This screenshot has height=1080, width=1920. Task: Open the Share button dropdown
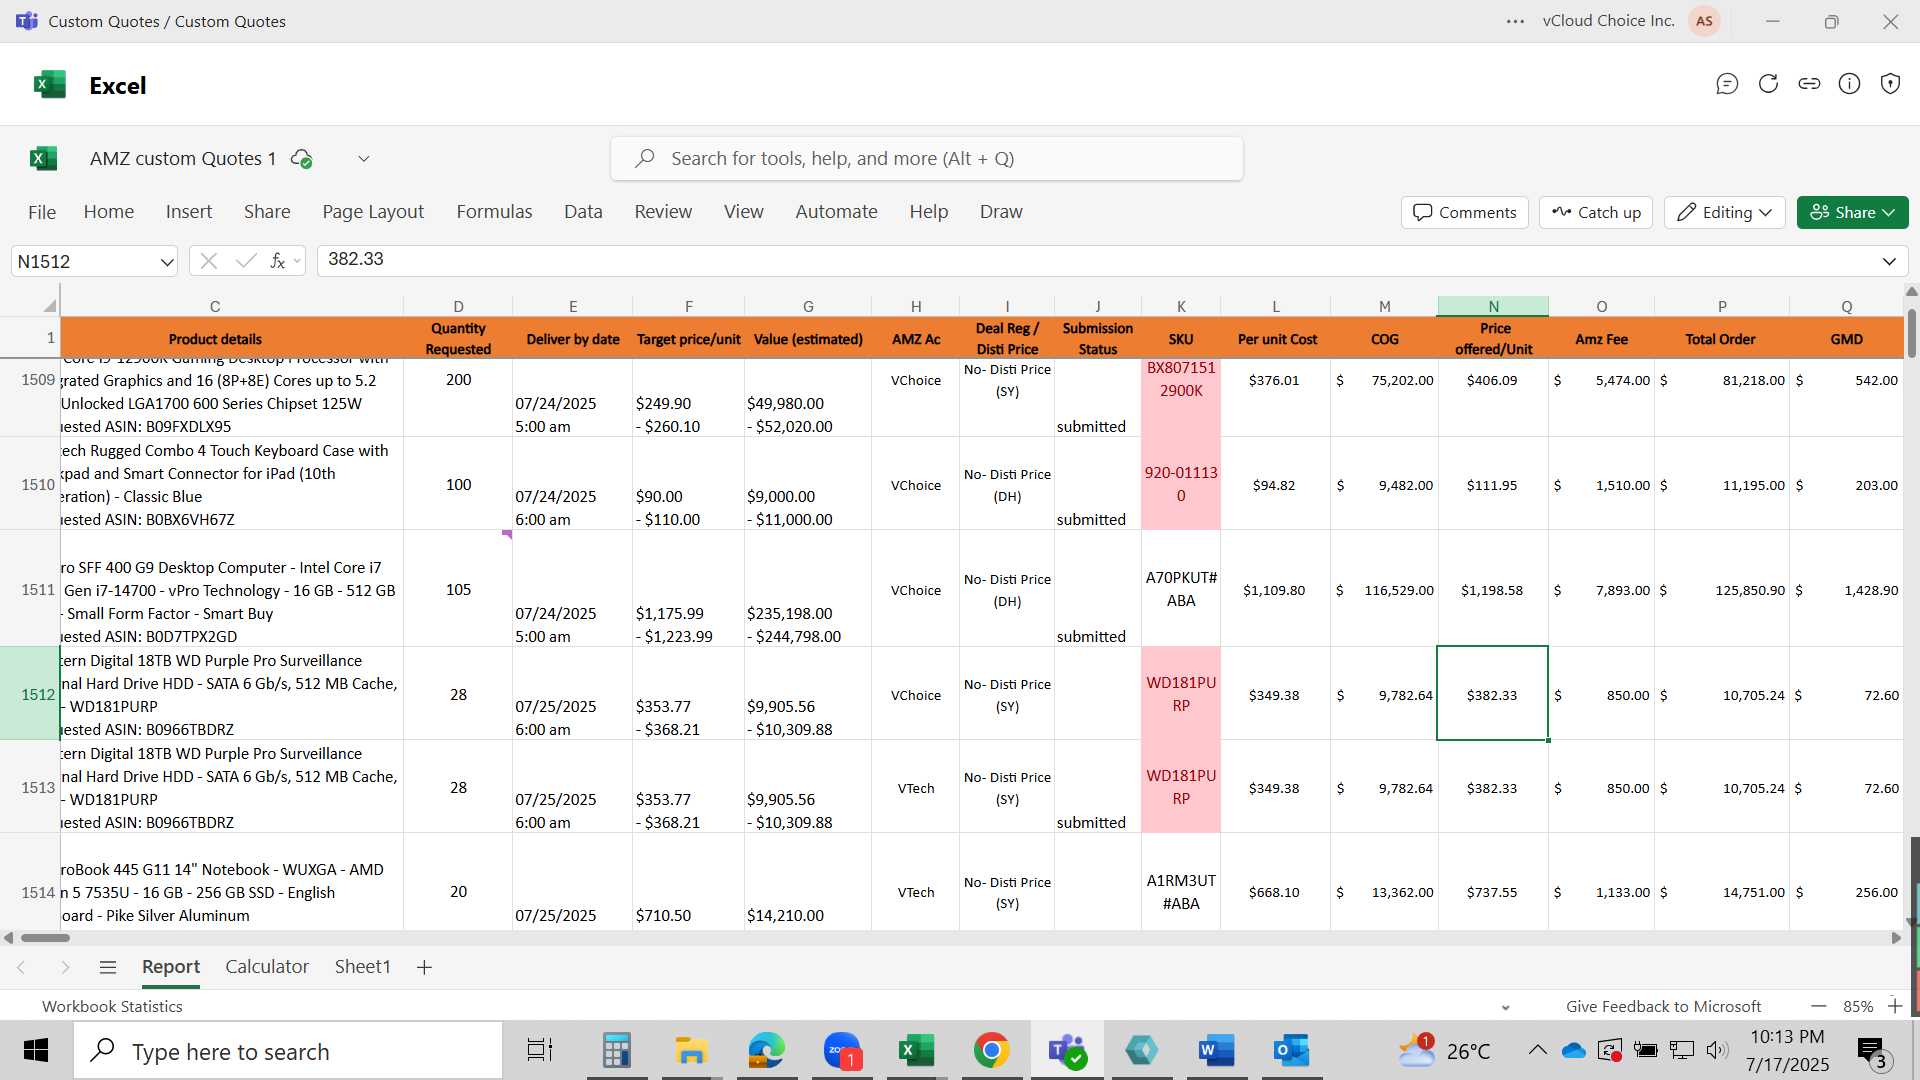pos(1852,212)
